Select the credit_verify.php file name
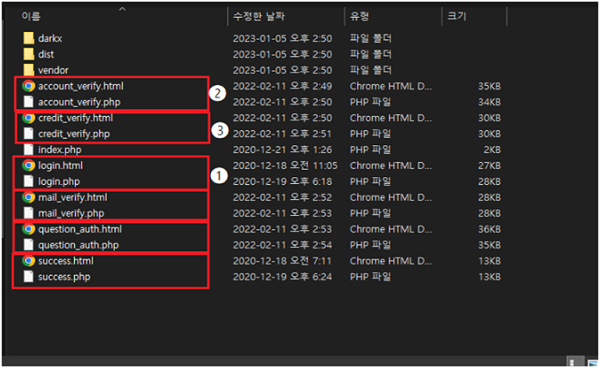This screenshot has width=600, height=368. point(74,134)
